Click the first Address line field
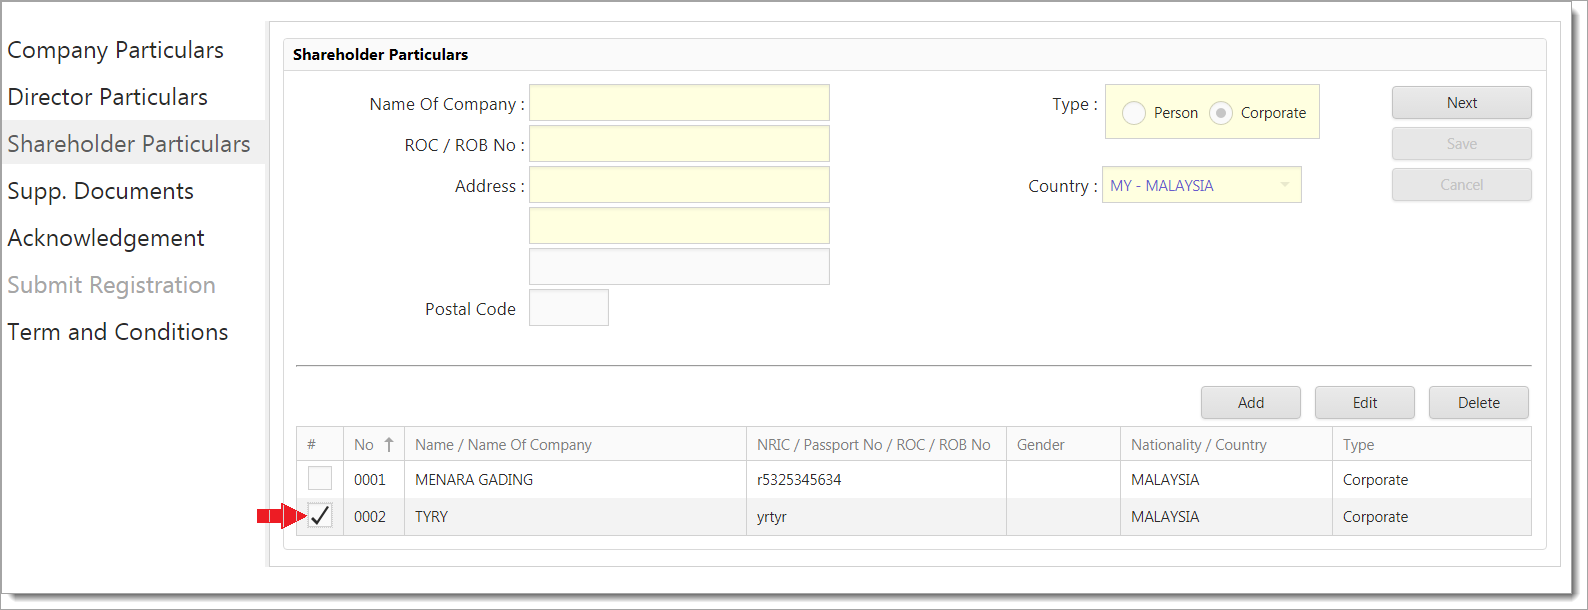1588x610 pixels. (679, 185)
